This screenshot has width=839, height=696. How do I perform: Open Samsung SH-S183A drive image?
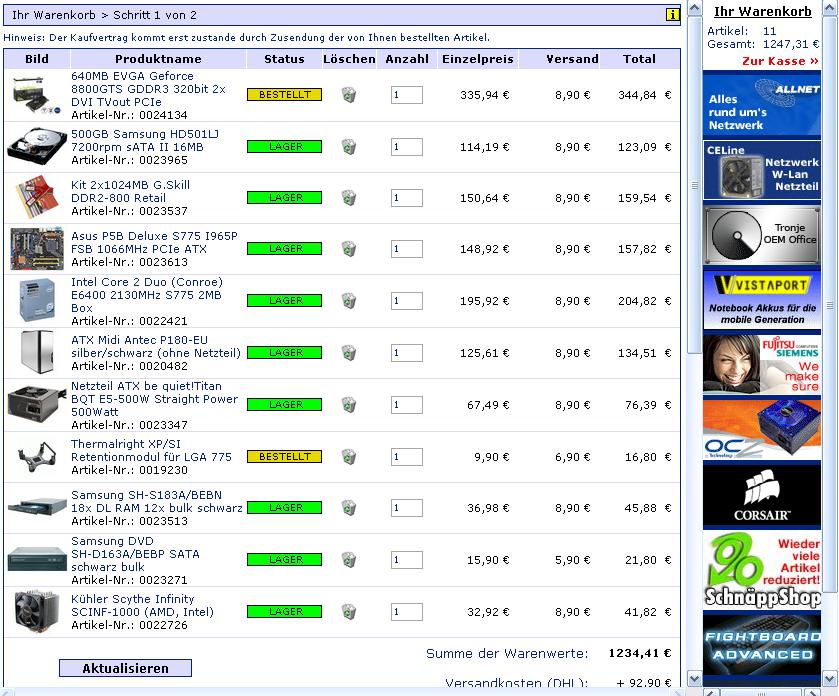[36, 507]
